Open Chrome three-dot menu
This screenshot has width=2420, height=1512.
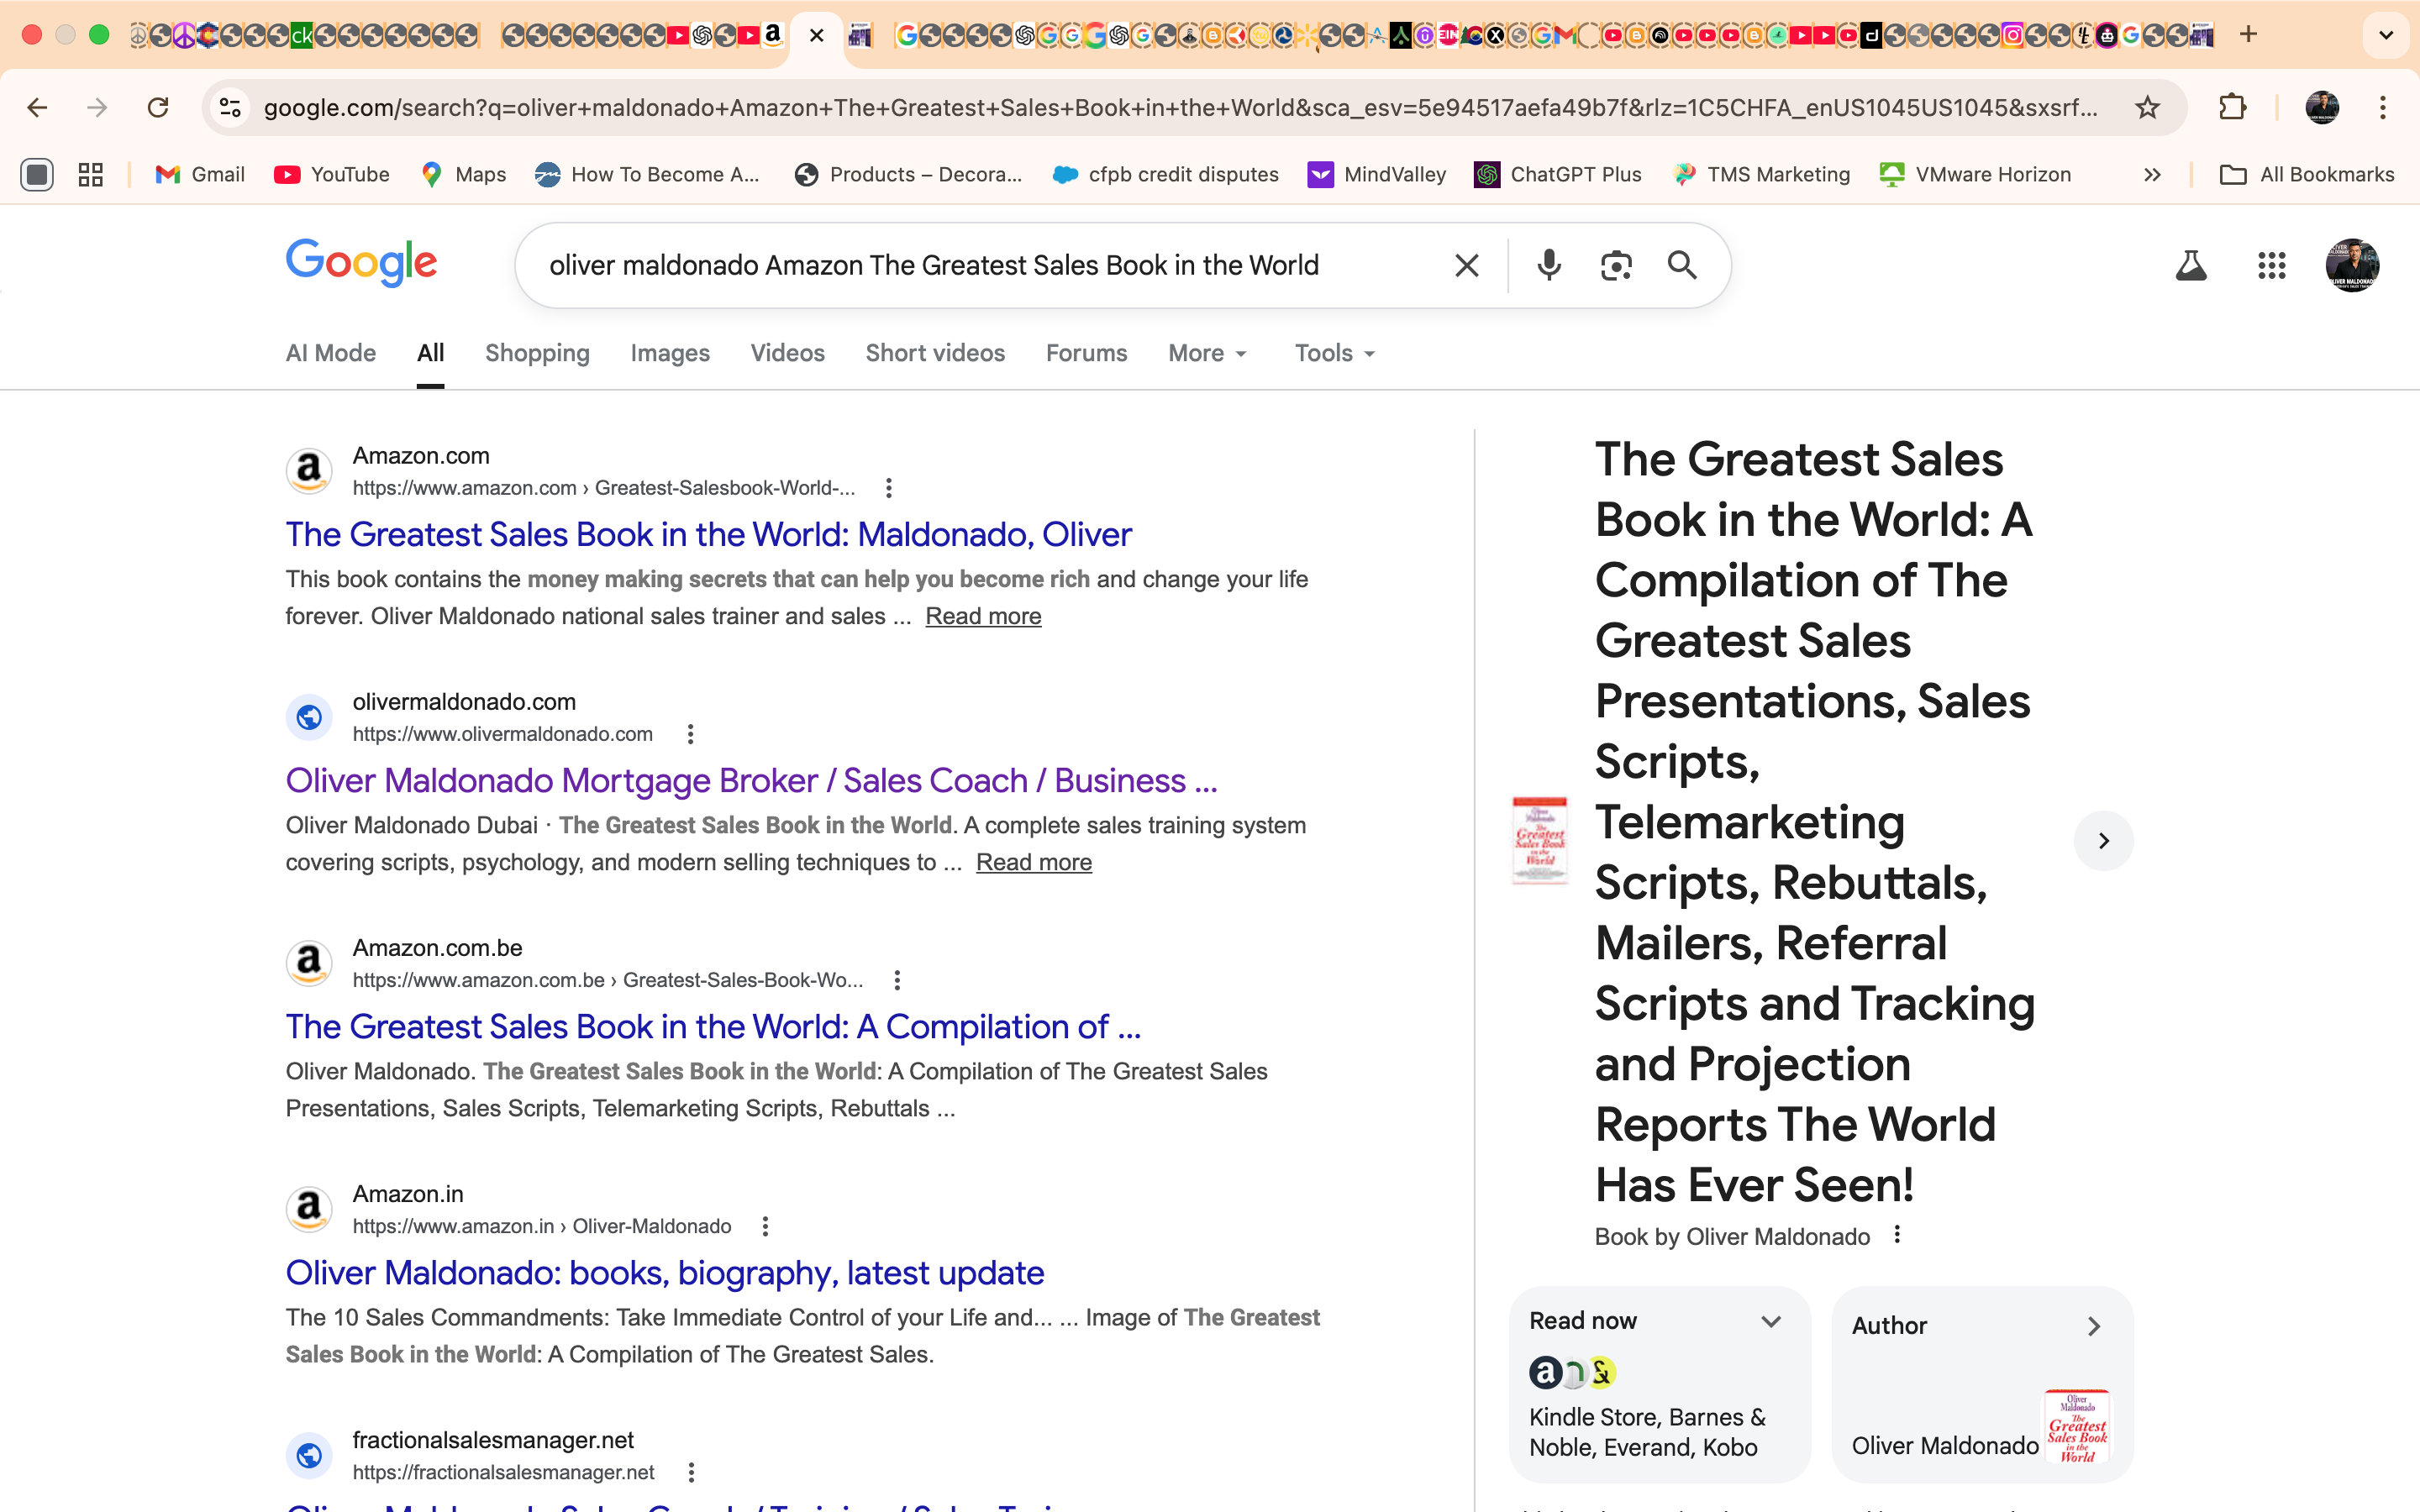[x=2383, y=107]
